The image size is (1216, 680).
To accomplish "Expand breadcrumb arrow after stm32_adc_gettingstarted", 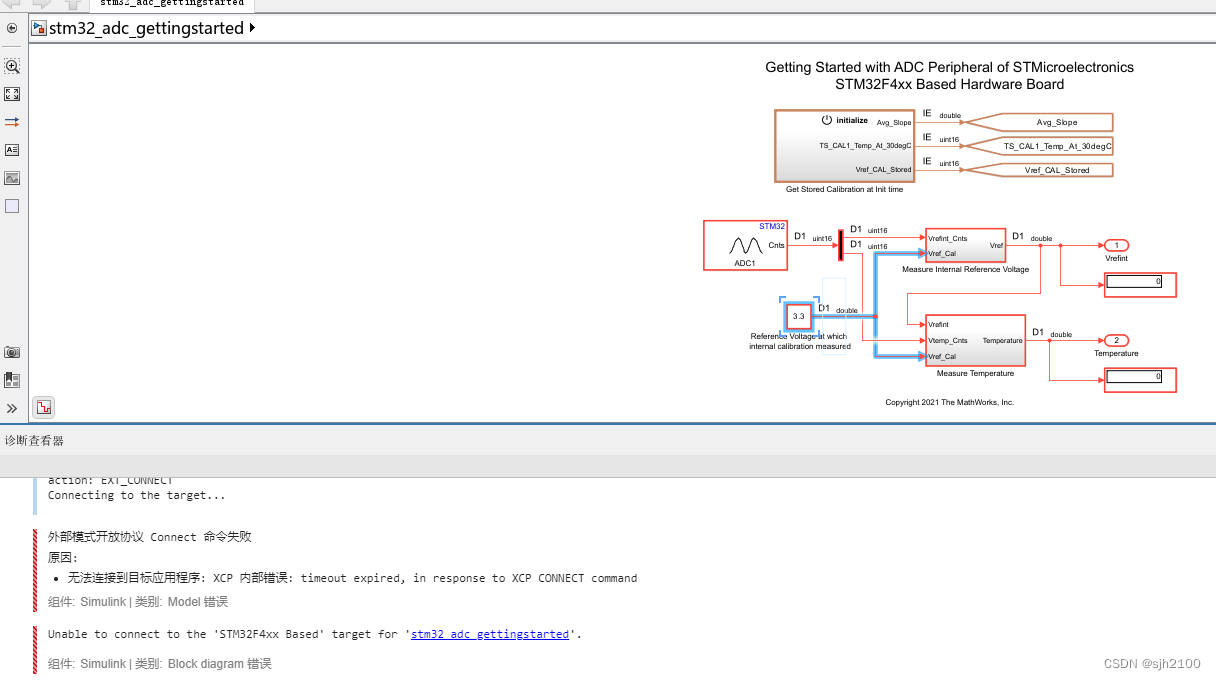I will pyautogui.click(x=252, y=28).
